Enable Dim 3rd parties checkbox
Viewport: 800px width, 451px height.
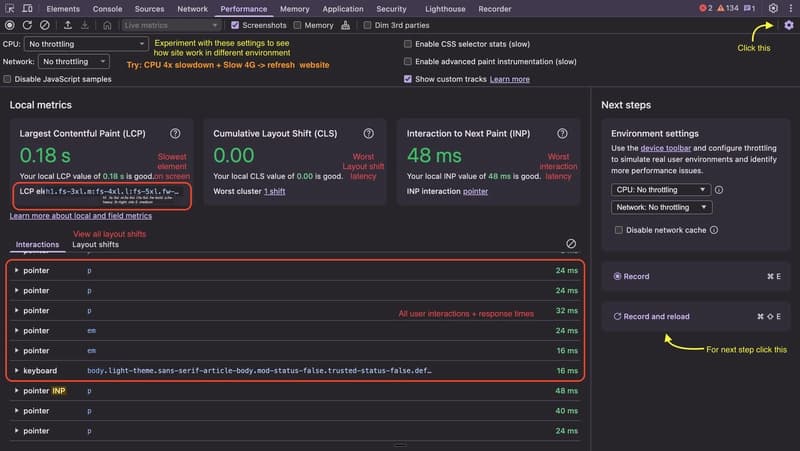point(367,25)
